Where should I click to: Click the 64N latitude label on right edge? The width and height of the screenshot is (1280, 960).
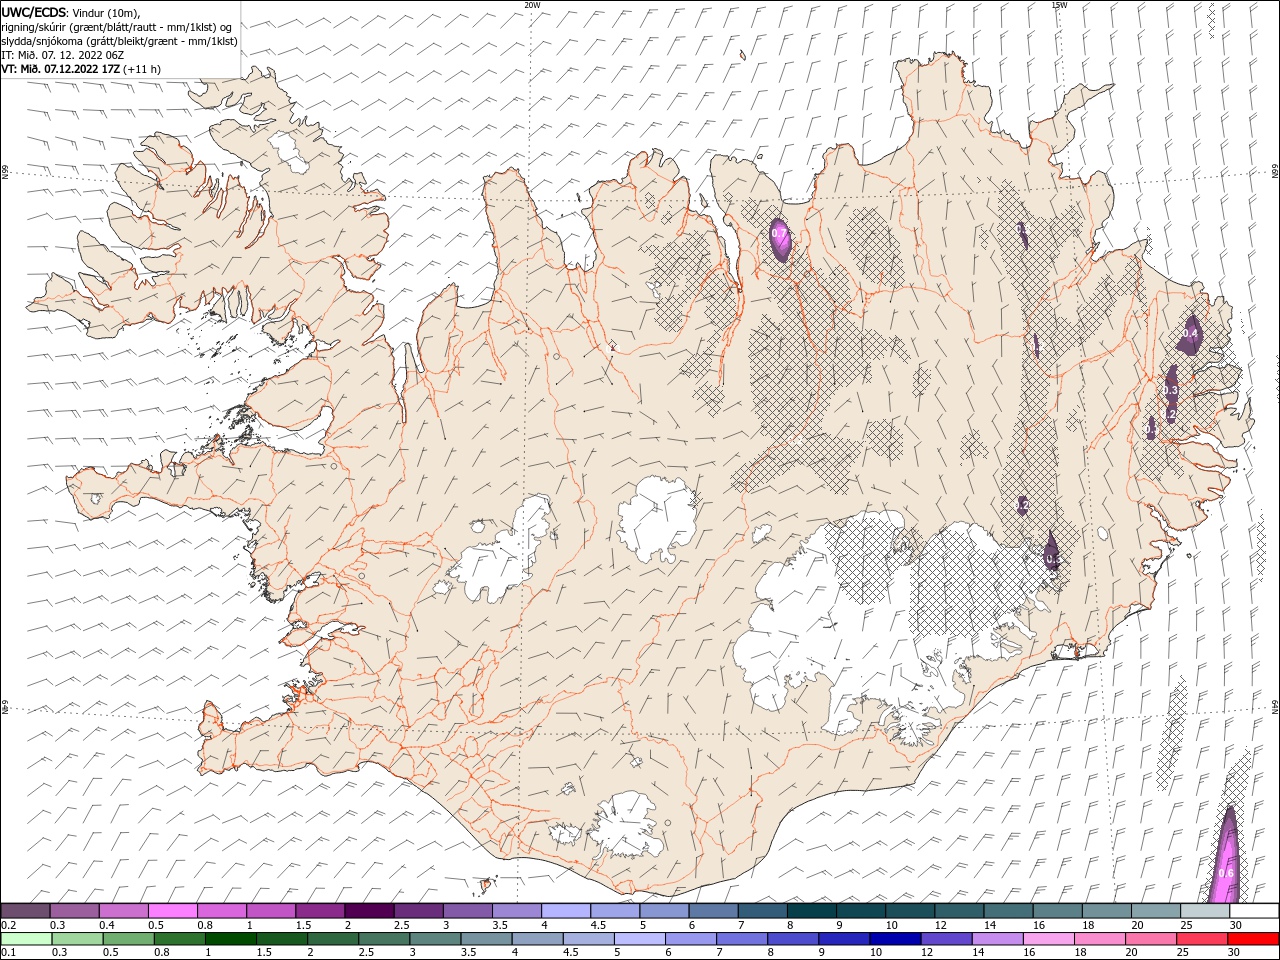pos(1275,706)
